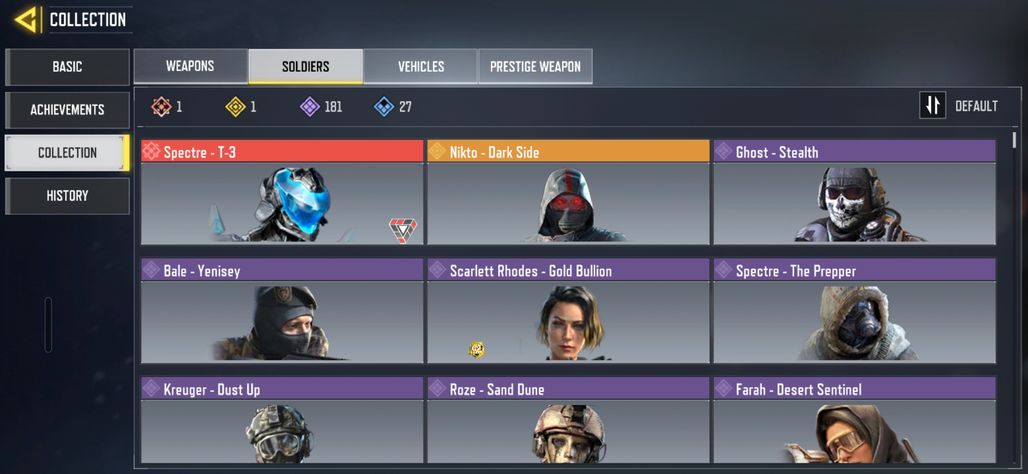Click the gold badge on Scarlett Rhodes card

pyautogui.click(x=477, y=349)
